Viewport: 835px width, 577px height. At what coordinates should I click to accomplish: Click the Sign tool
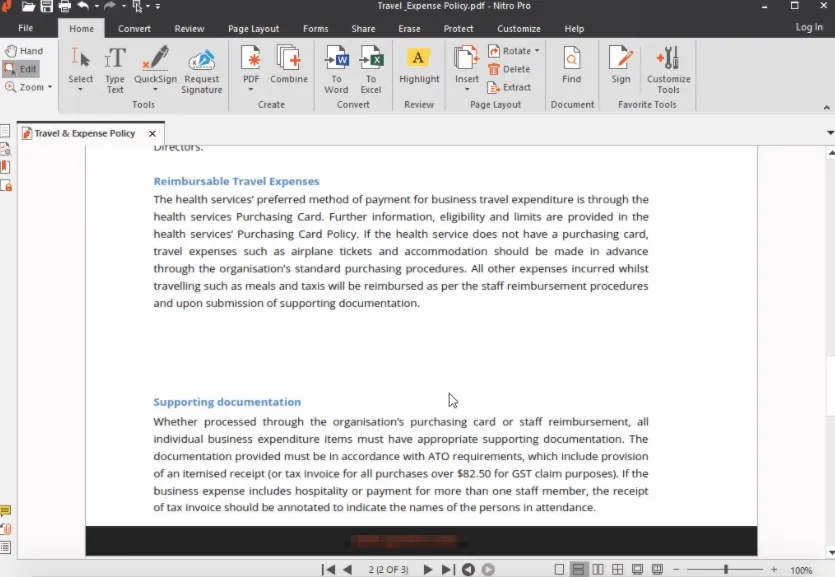pos(620,65)
